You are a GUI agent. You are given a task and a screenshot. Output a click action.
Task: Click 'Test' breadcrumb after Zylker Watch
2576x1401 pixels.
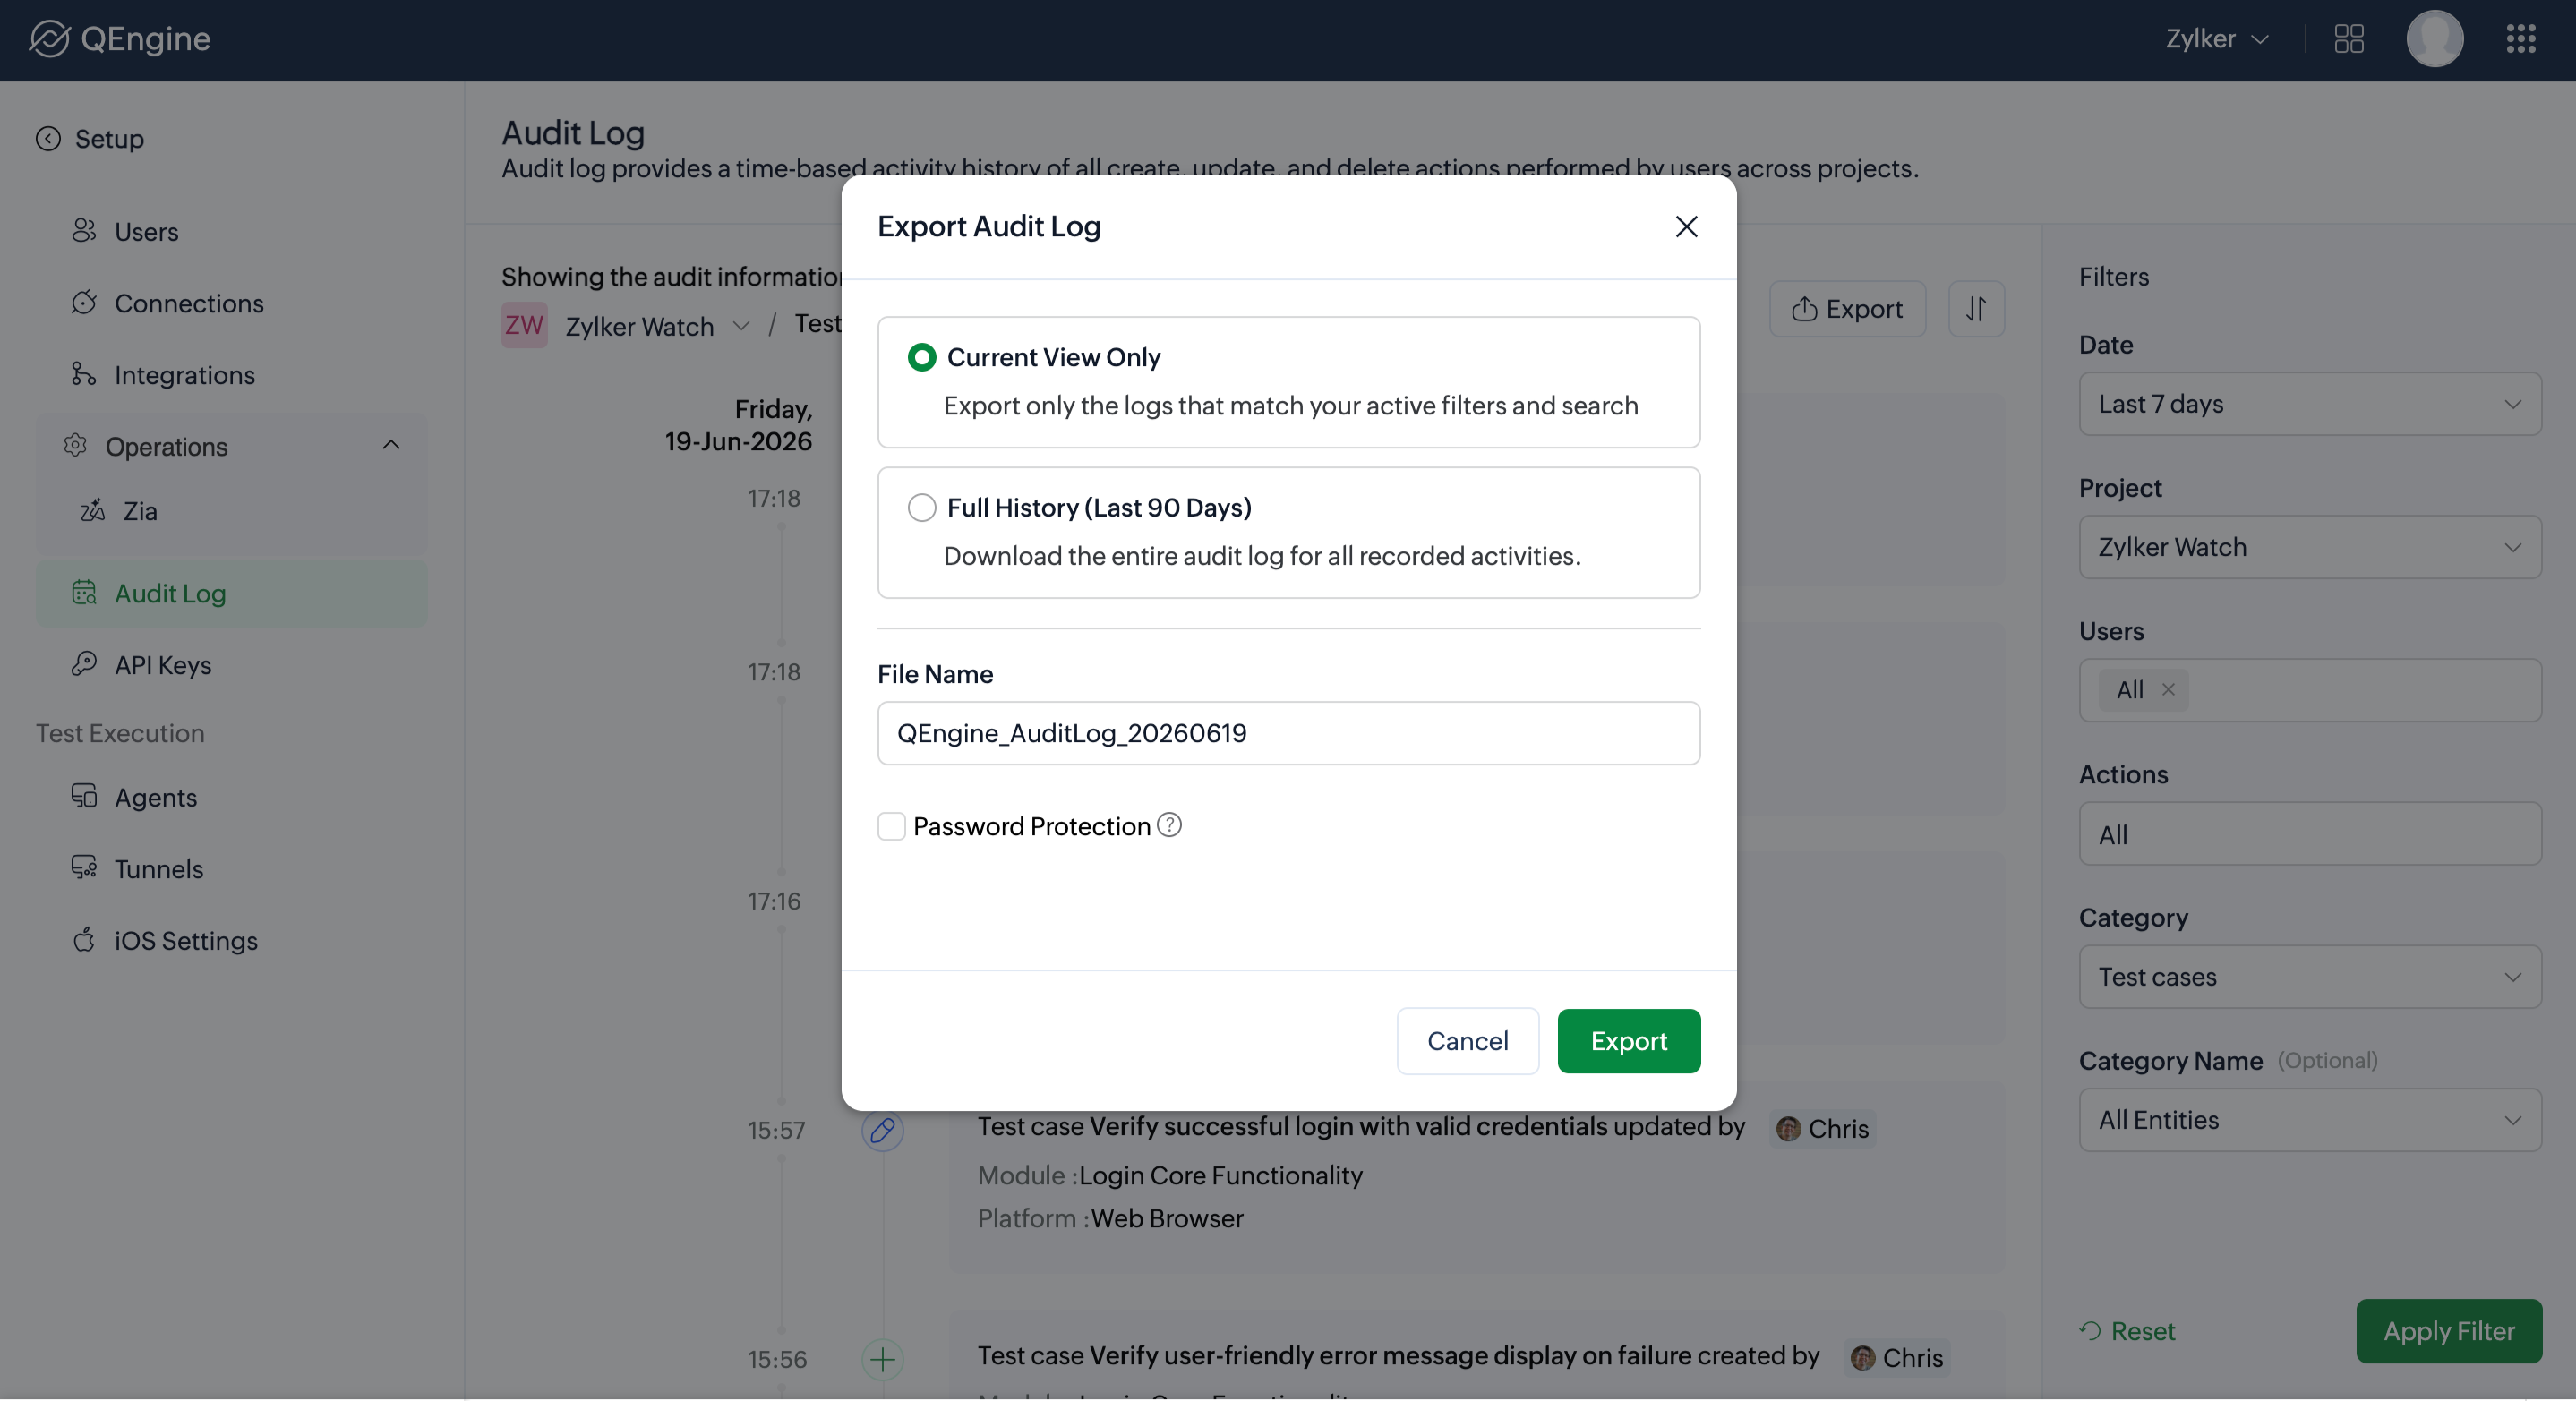pos(818,324)
